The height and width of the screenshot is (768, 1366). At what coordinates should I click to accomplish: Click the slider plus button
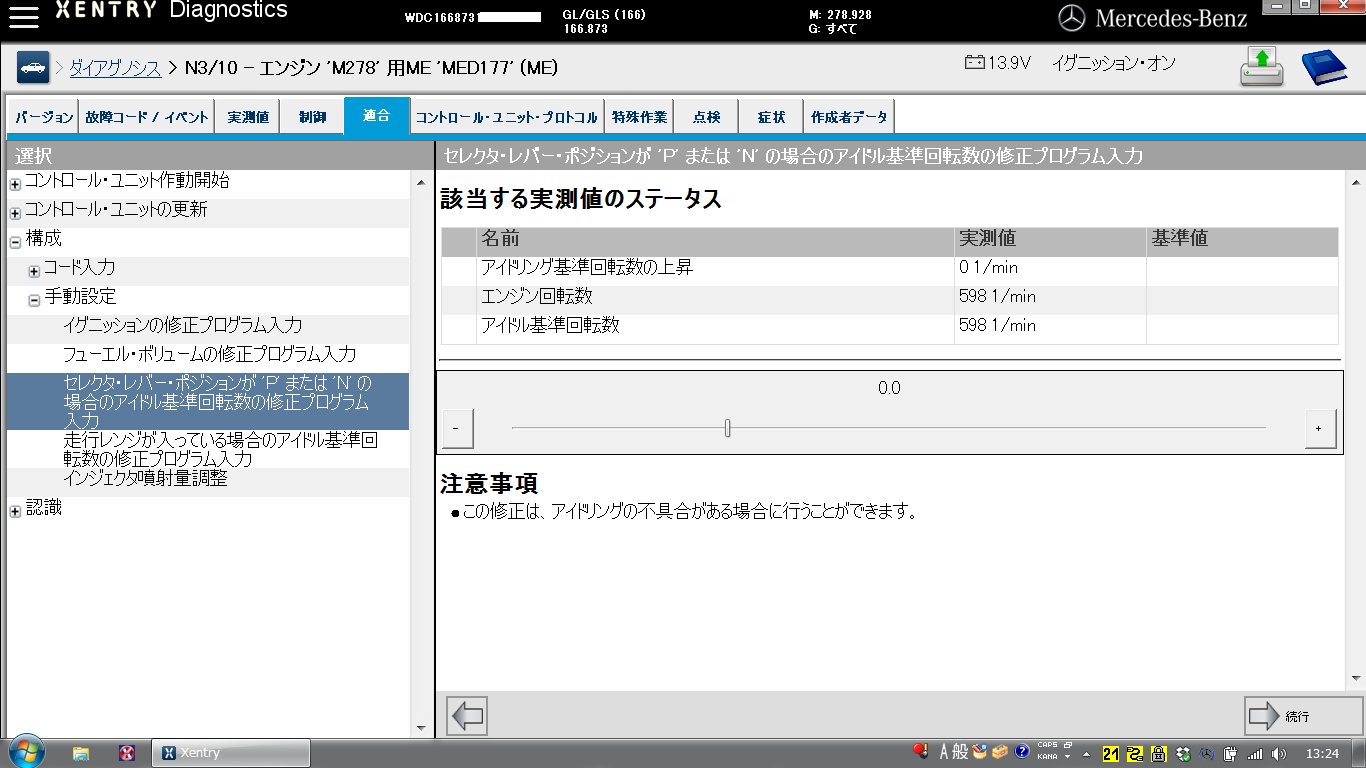click(1320, 428)
